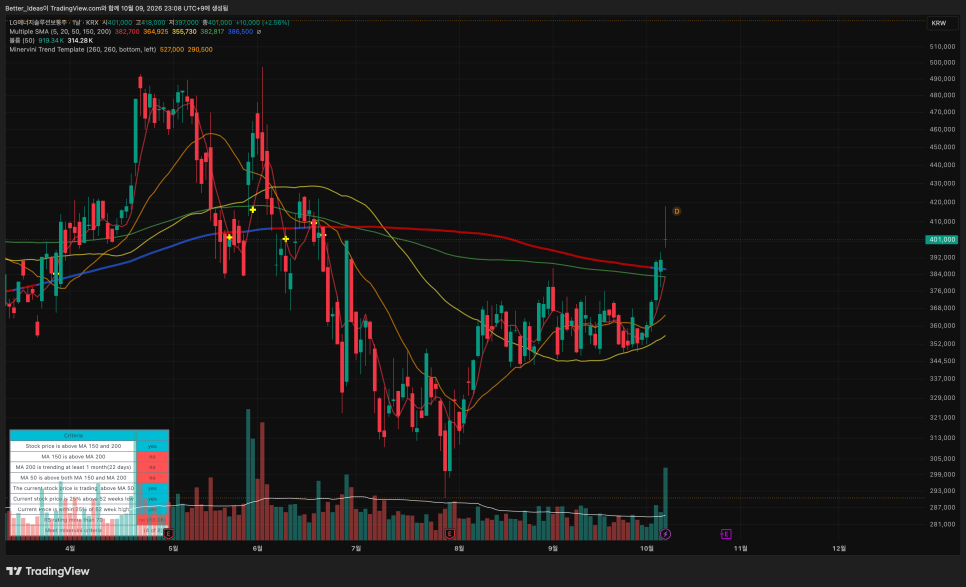Click the red E earnings marker beside Criteria table
Image resolution: width=966 pixels, height=587 pixels.
[168, 533]
